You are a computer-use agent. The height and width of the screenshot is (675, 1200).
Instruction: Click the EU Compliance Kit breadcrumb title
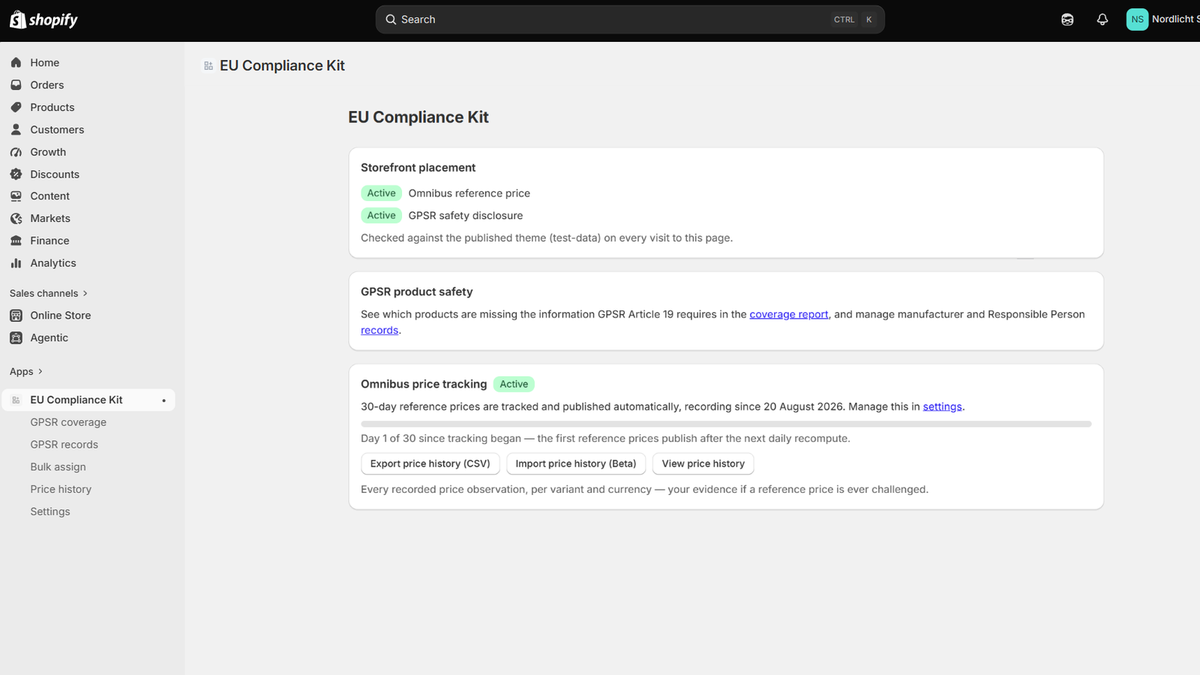[x=282, y=66]
